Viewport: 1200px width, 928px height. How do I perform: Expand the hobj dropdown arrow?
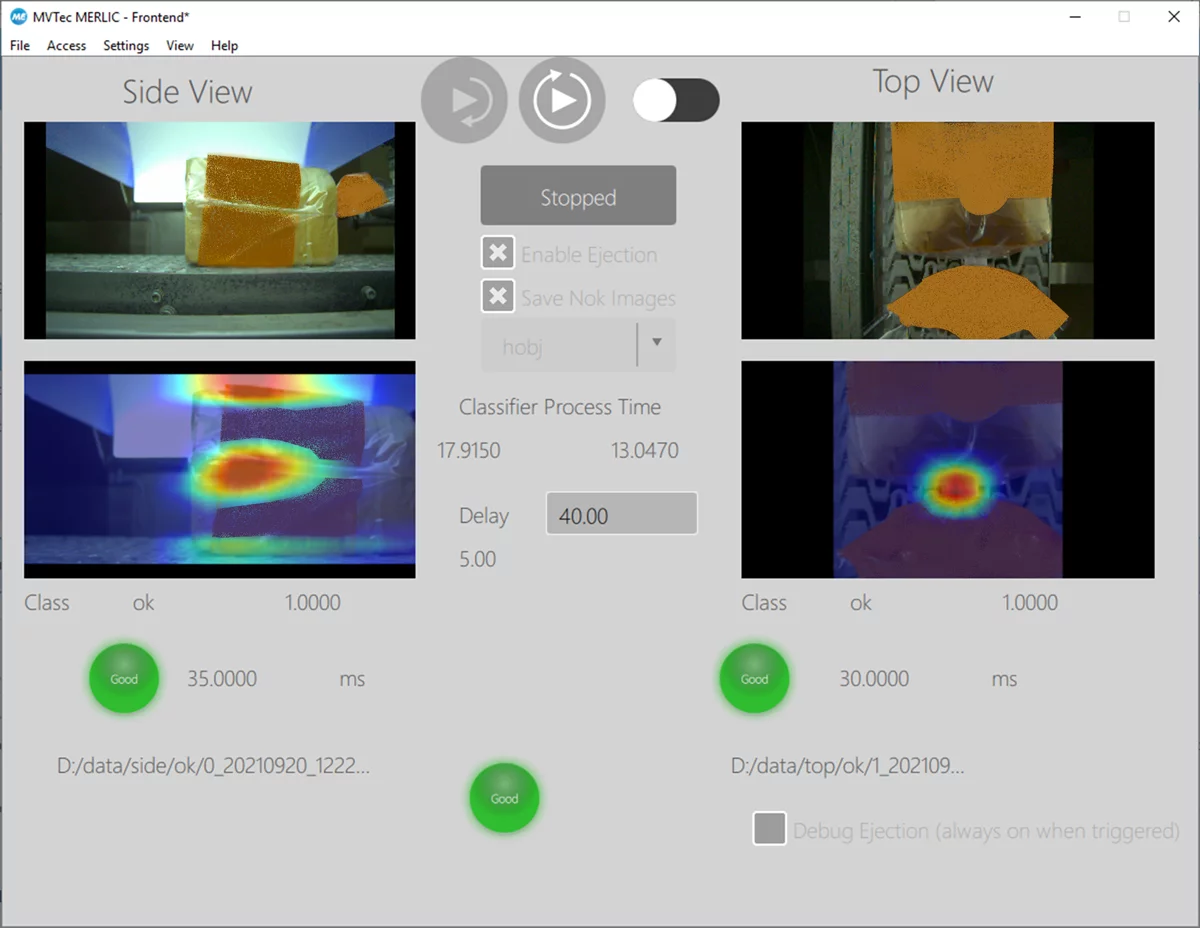[x=656, y=343]
